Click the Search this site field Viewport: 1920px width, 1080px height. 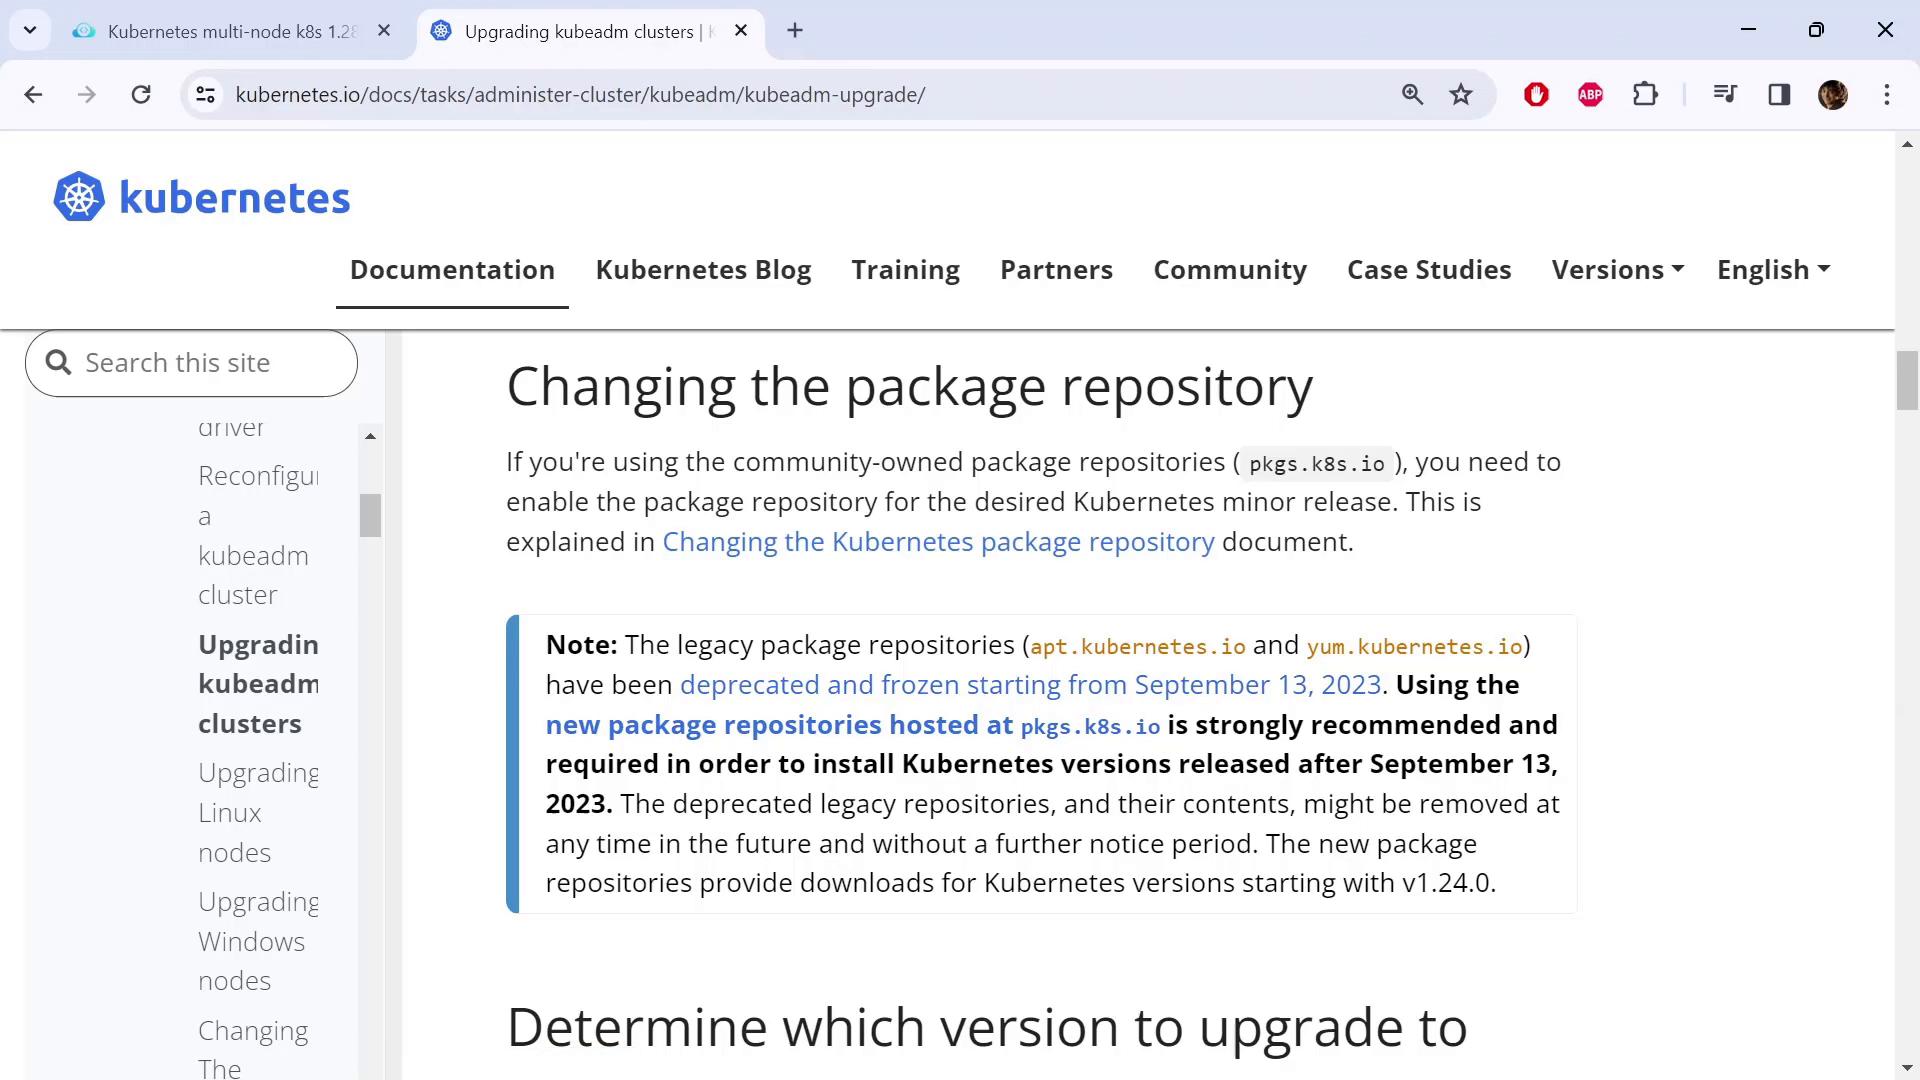(x=191, y=363)
